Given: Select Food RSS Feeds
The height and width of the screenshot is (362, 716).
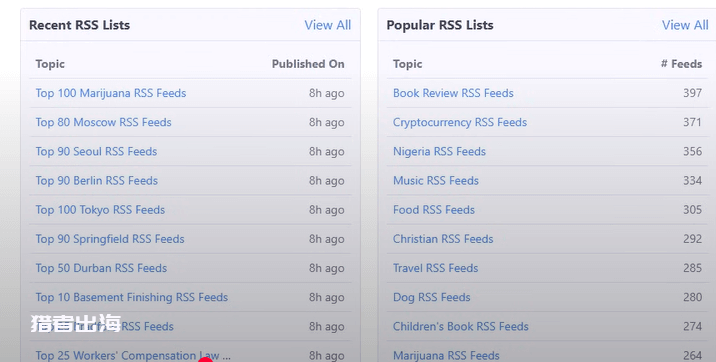Looking at the screenshot, I should [434, 210].
